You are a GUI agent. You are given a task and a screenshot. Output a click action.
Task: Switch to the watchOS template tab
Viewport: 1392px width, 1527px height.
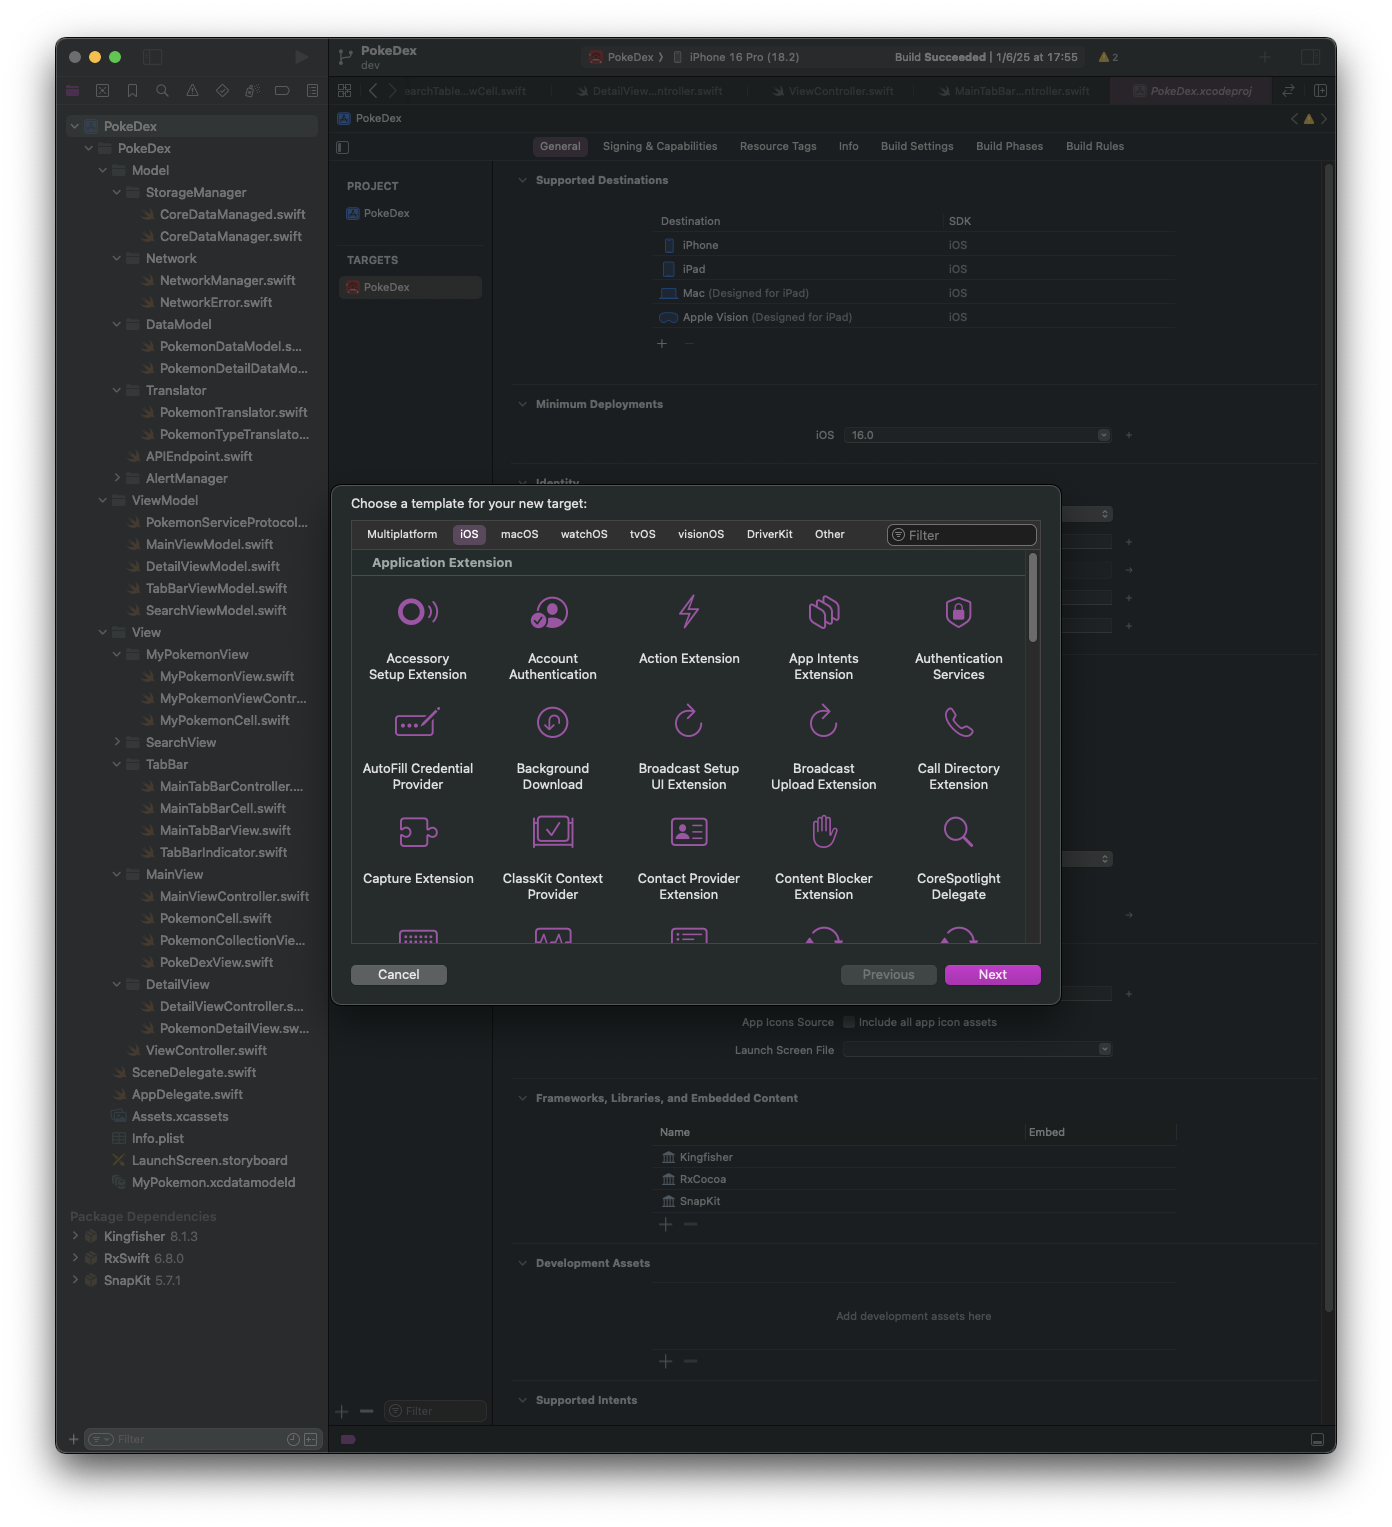[584, 534]
